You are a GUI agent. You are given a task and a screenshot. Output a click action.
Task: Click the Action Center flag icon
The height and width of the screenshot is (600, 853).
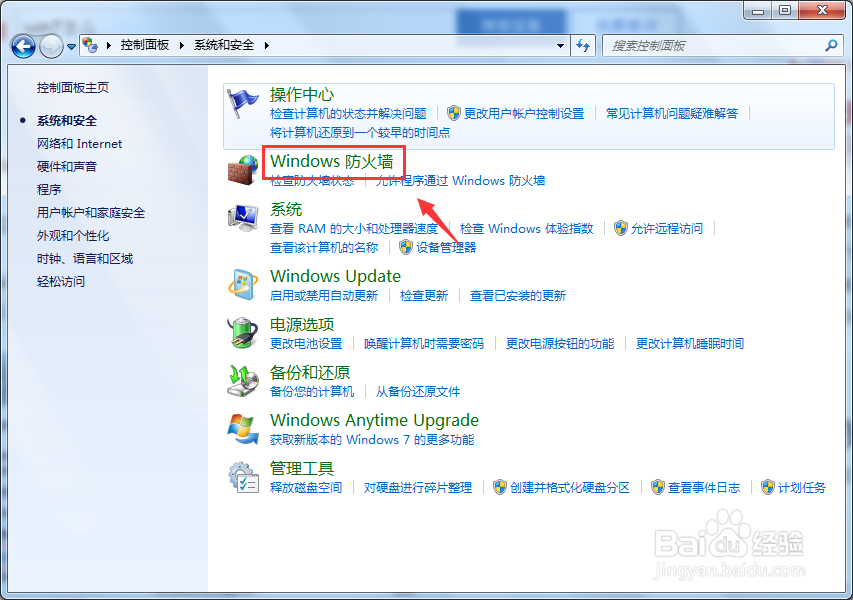tap(243, 103)
